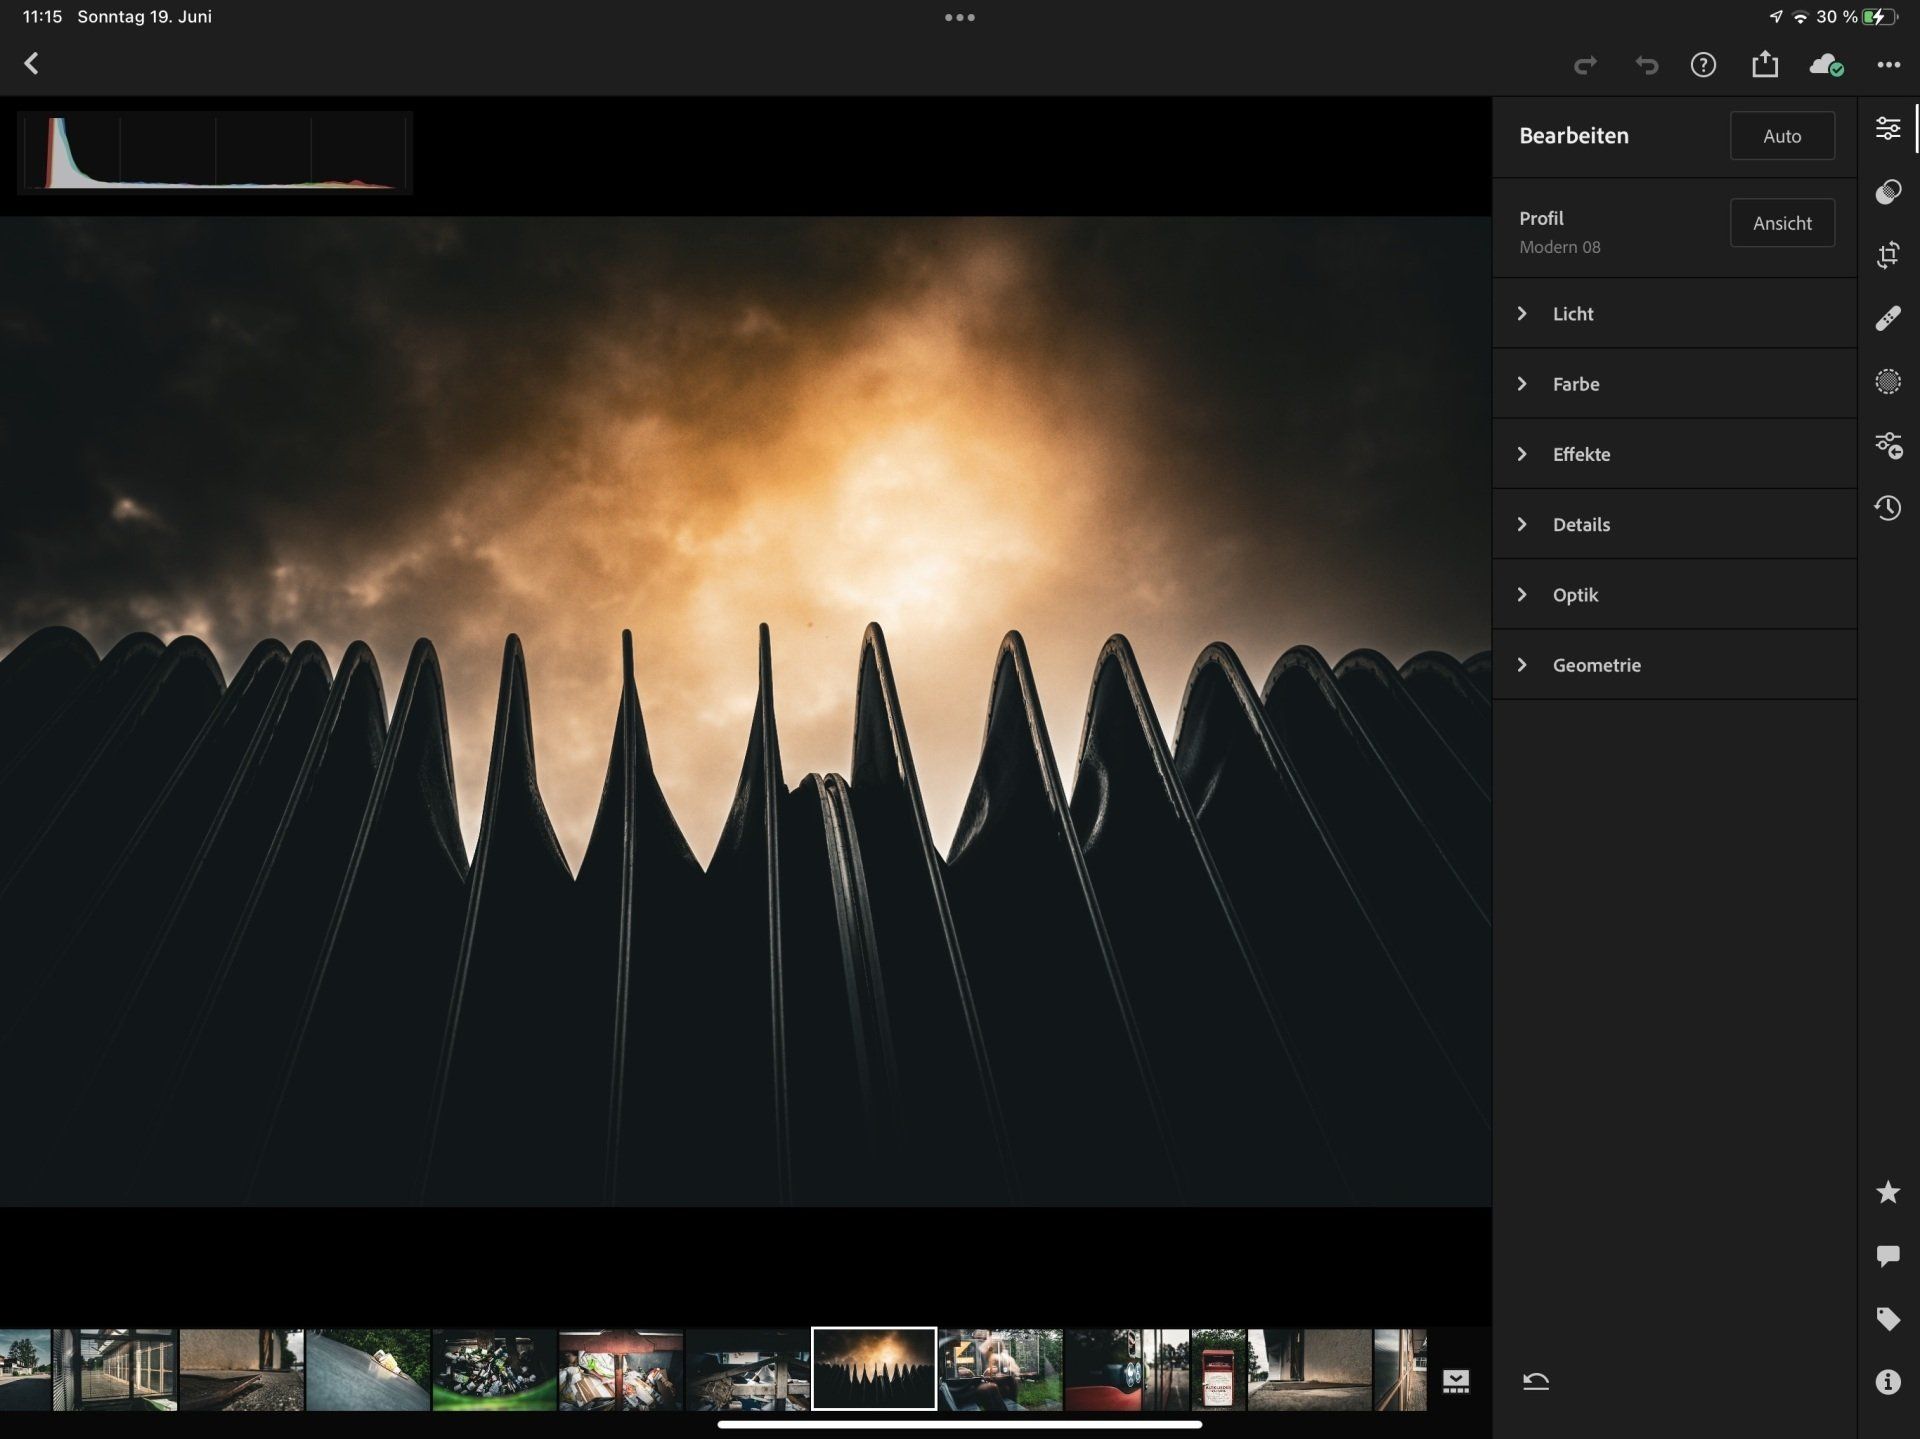Open the versions history icon

coord(1887,508)
